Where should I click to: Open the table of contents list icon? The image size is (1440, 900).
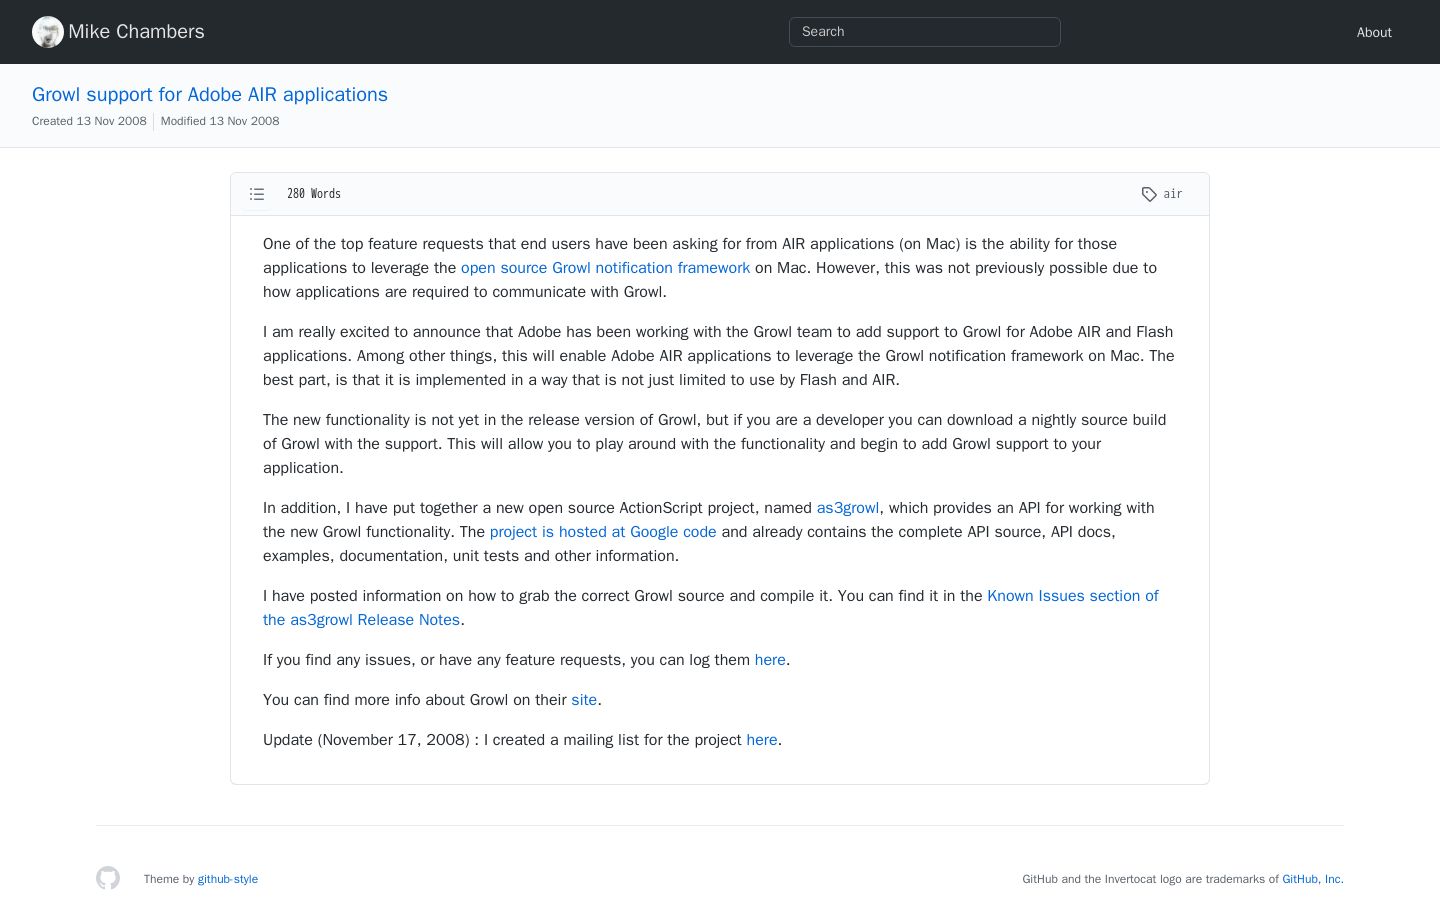[257, 194]
